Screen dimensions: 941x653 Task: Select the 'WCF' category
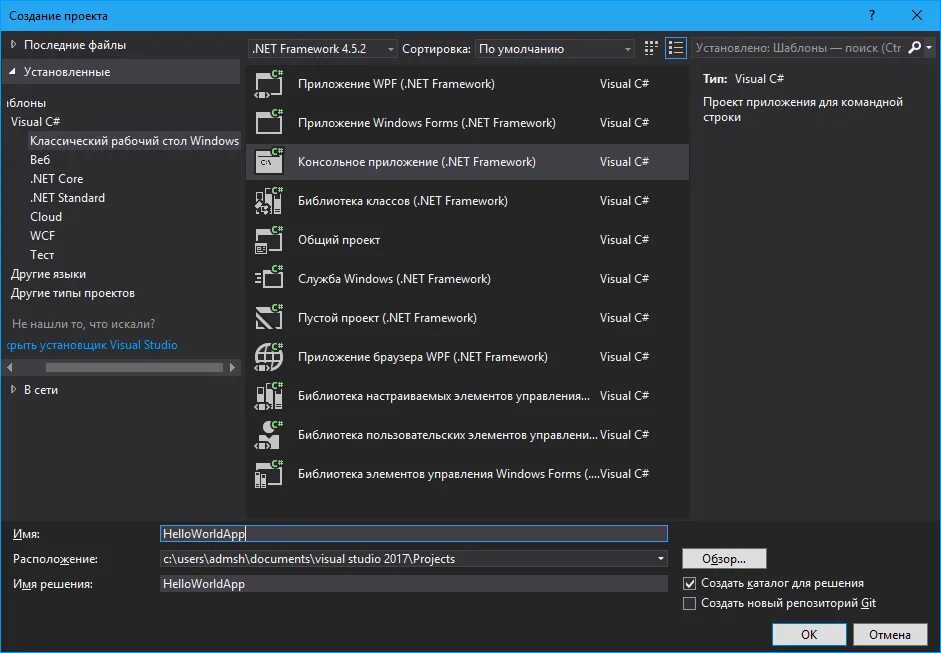click(43, 236)
